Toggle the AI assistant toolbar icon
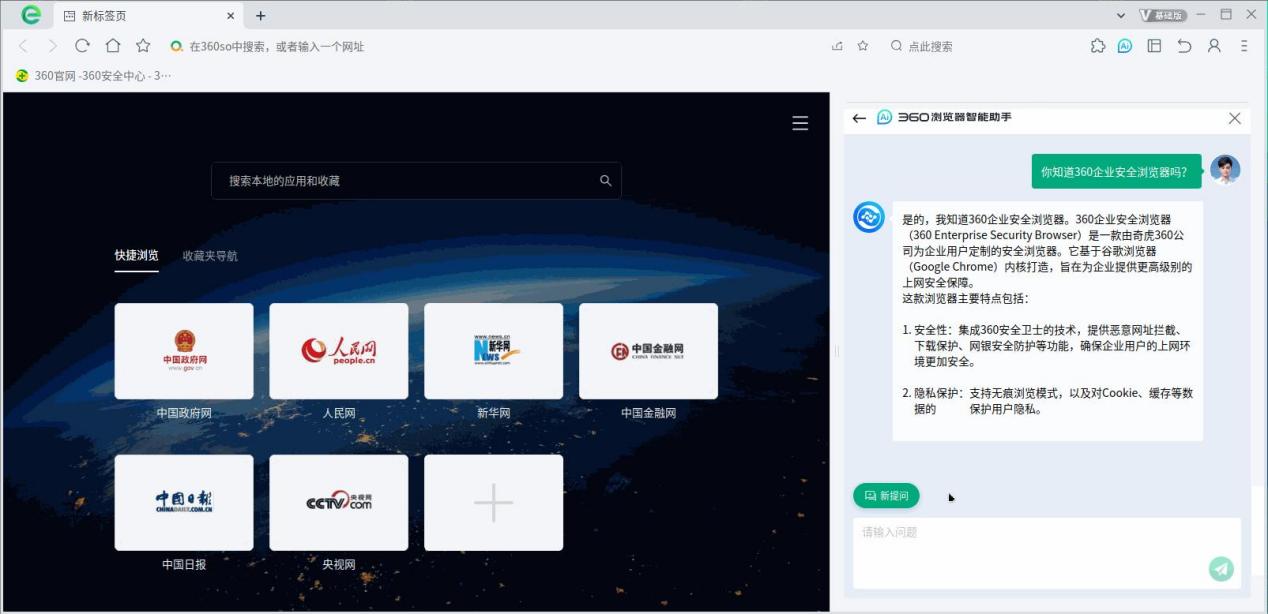The height and width of the screenshot is (614, 1268). pyautogui.click(x=1125, y=46)
